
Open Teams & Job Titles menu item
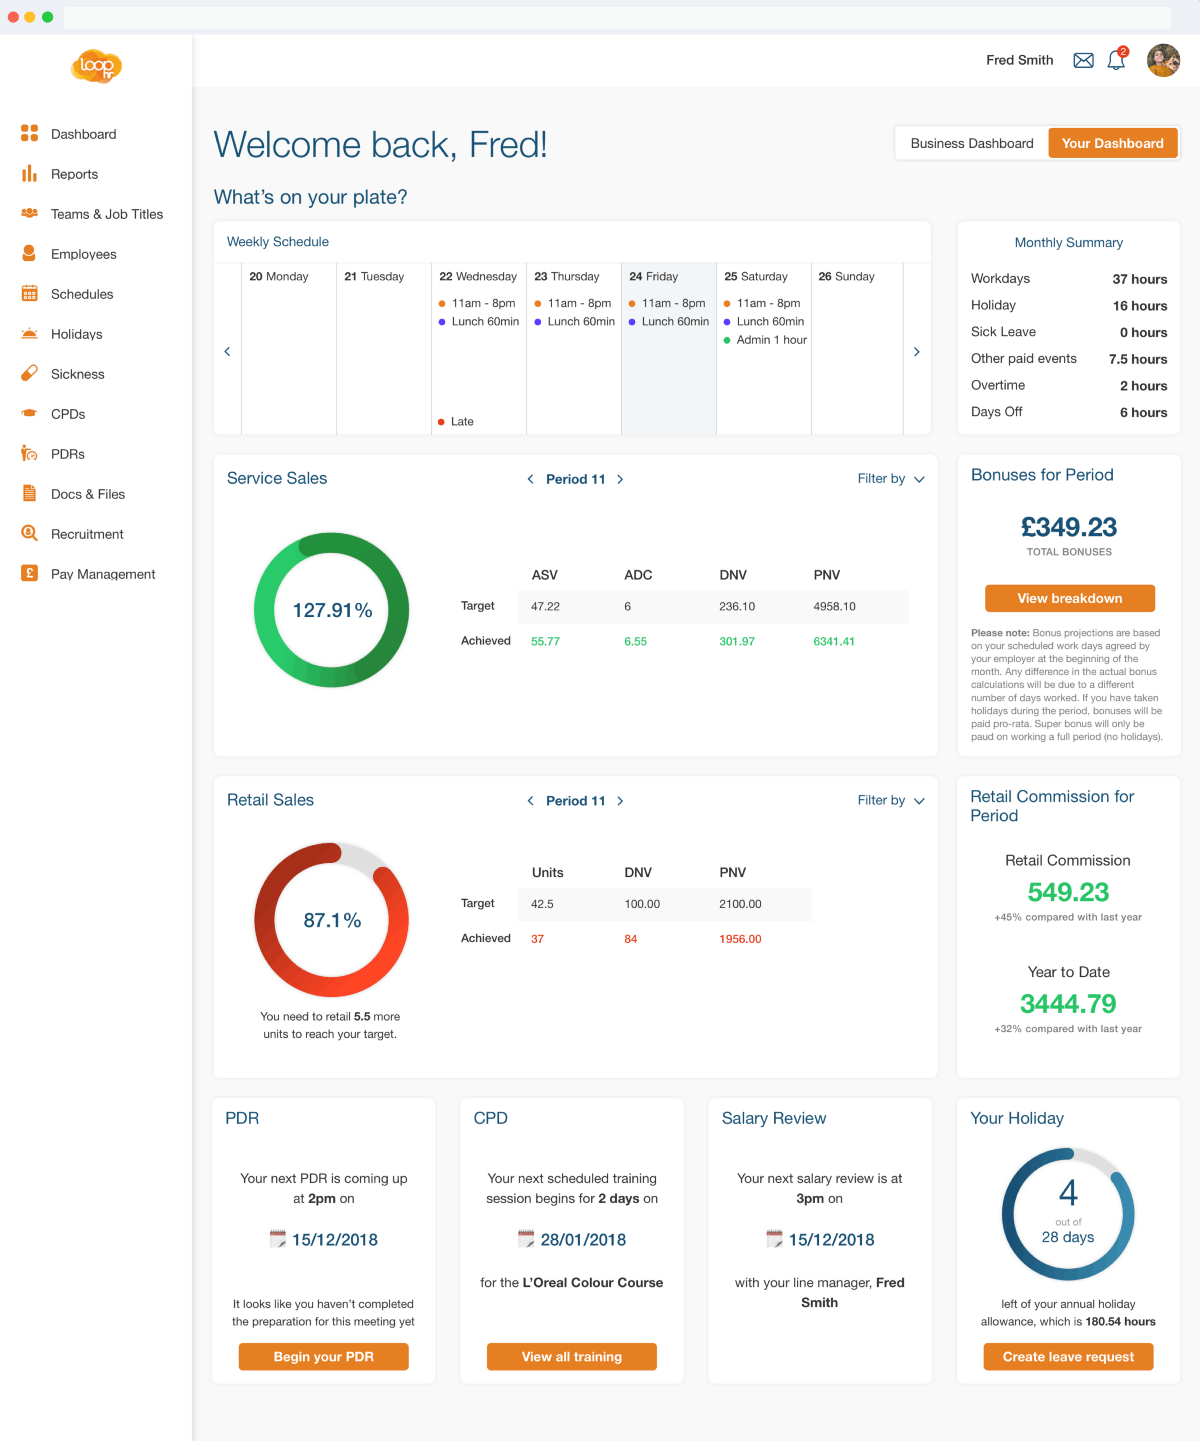click(x=106, y=214)
